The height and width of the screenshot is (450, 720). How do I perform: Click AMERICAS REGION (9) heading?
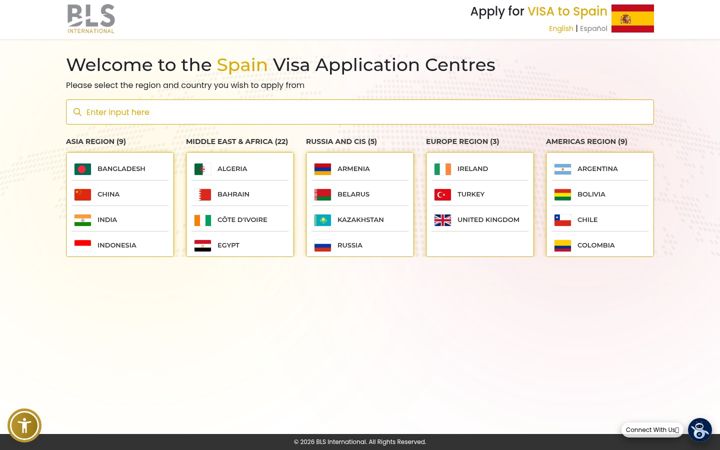[586, 142]
